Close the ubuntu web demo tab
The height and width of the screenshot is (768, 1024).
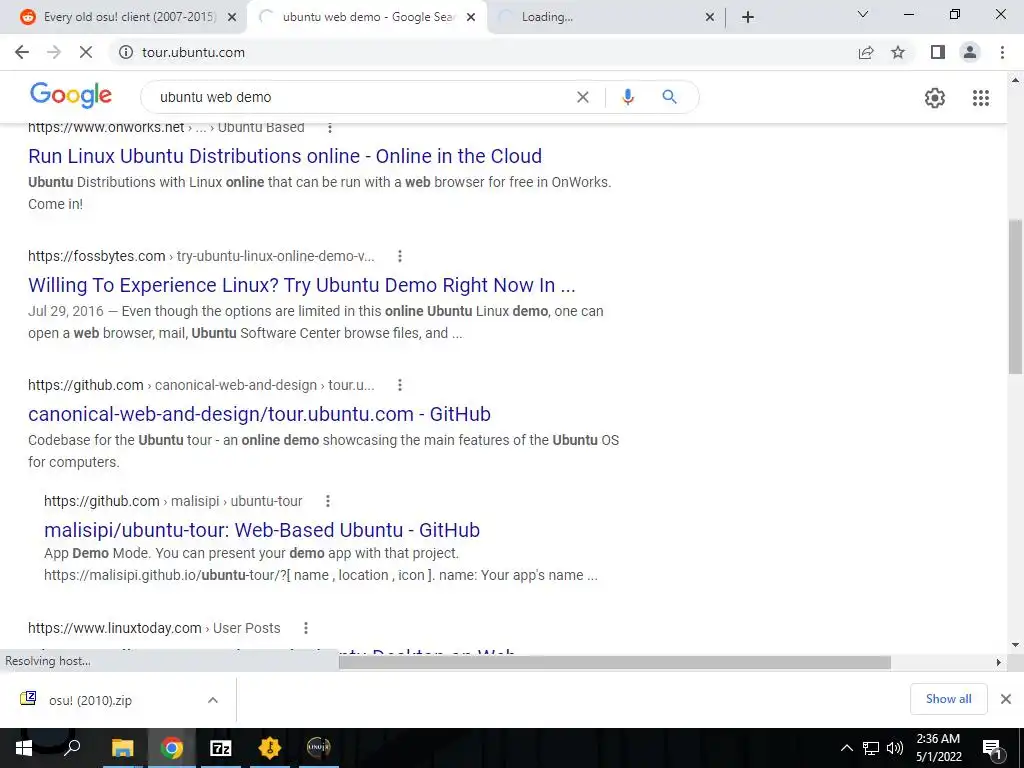click(x=471, y=17)
